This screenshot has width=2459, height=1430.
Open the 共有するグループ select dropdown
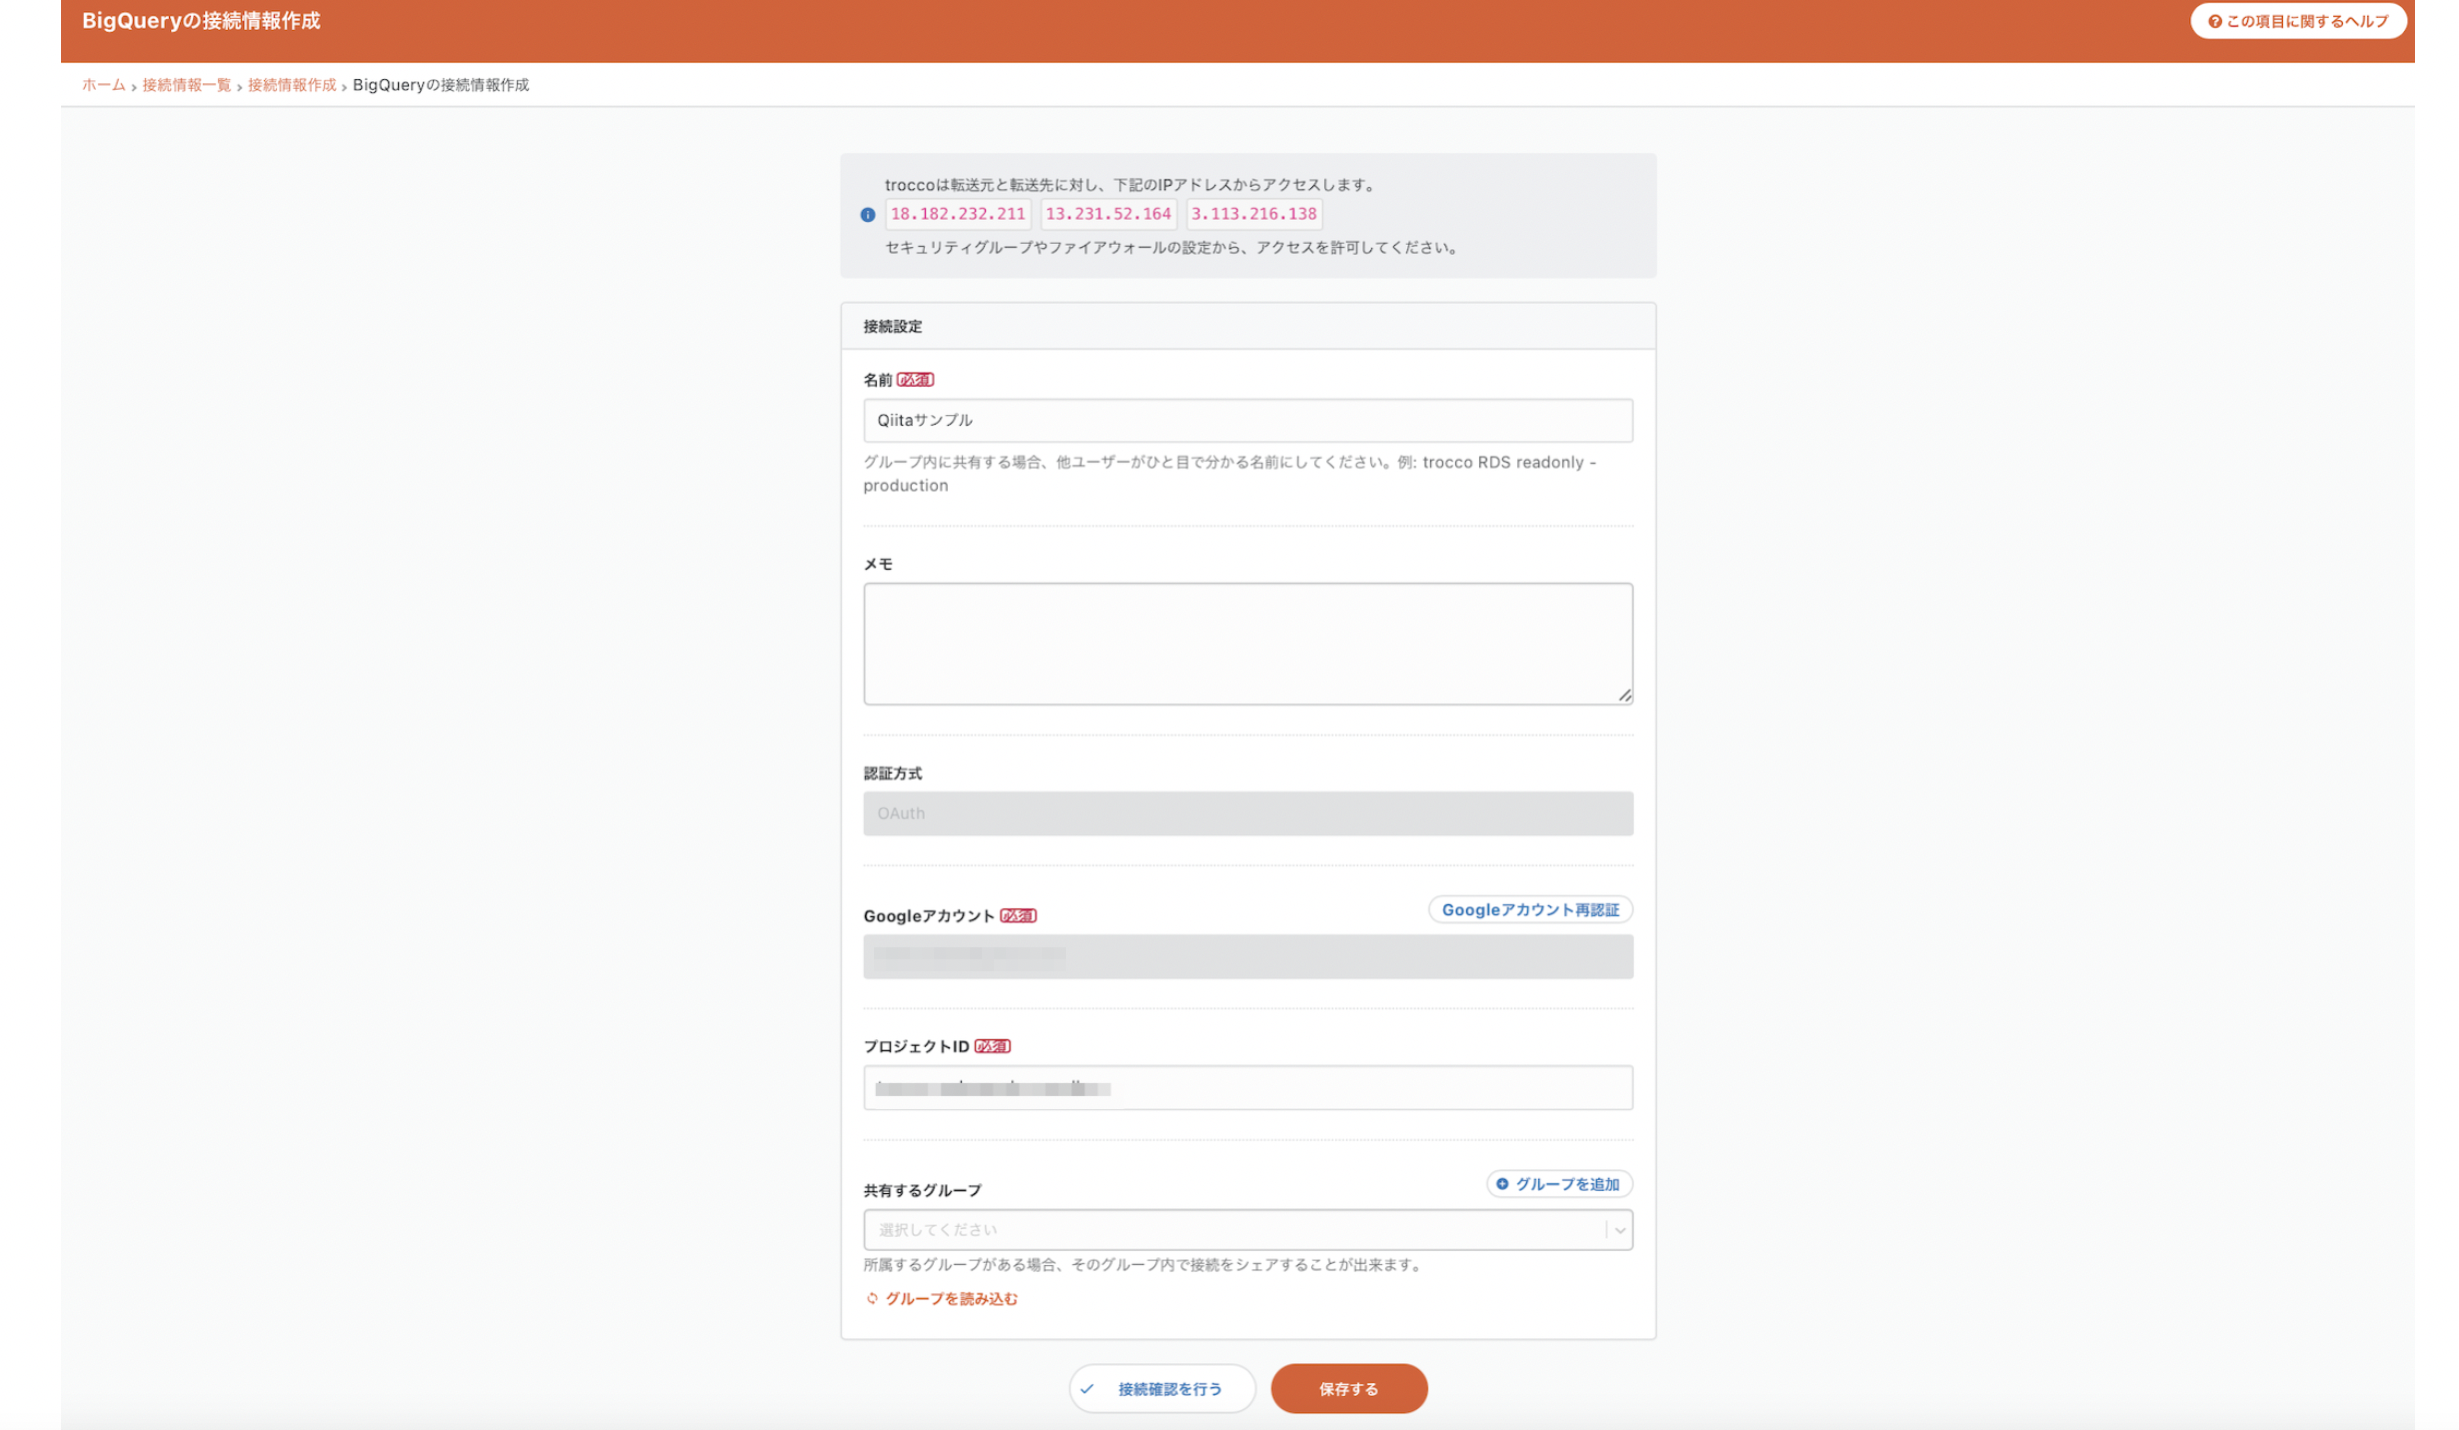coord(1247,1230)
